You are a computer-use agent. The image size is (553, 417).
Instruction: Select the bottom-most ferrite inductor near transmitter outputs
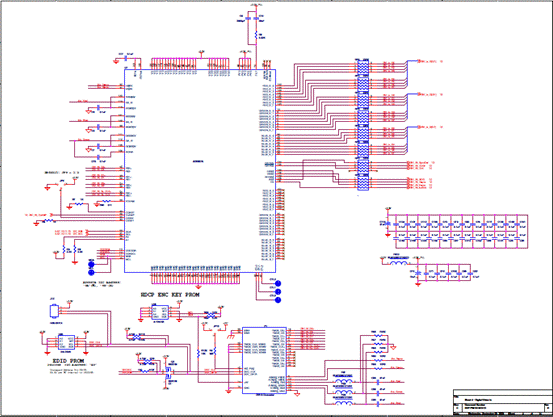[343, 403]
